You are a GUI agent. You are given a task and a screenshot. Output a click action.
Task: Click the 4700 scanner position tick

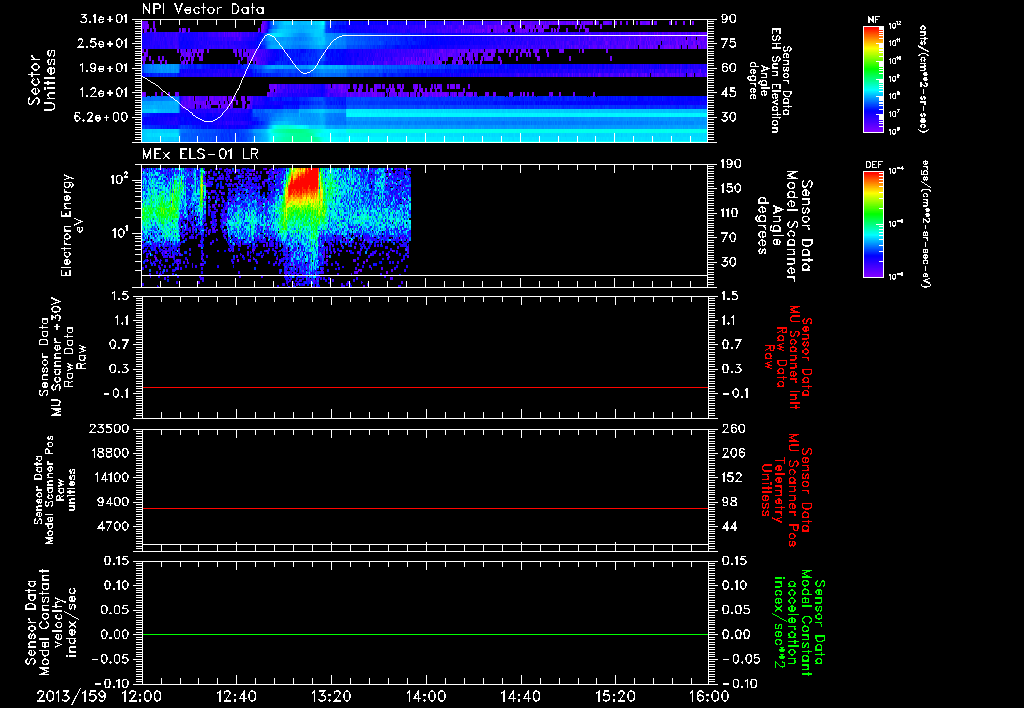tap(114, 526)
